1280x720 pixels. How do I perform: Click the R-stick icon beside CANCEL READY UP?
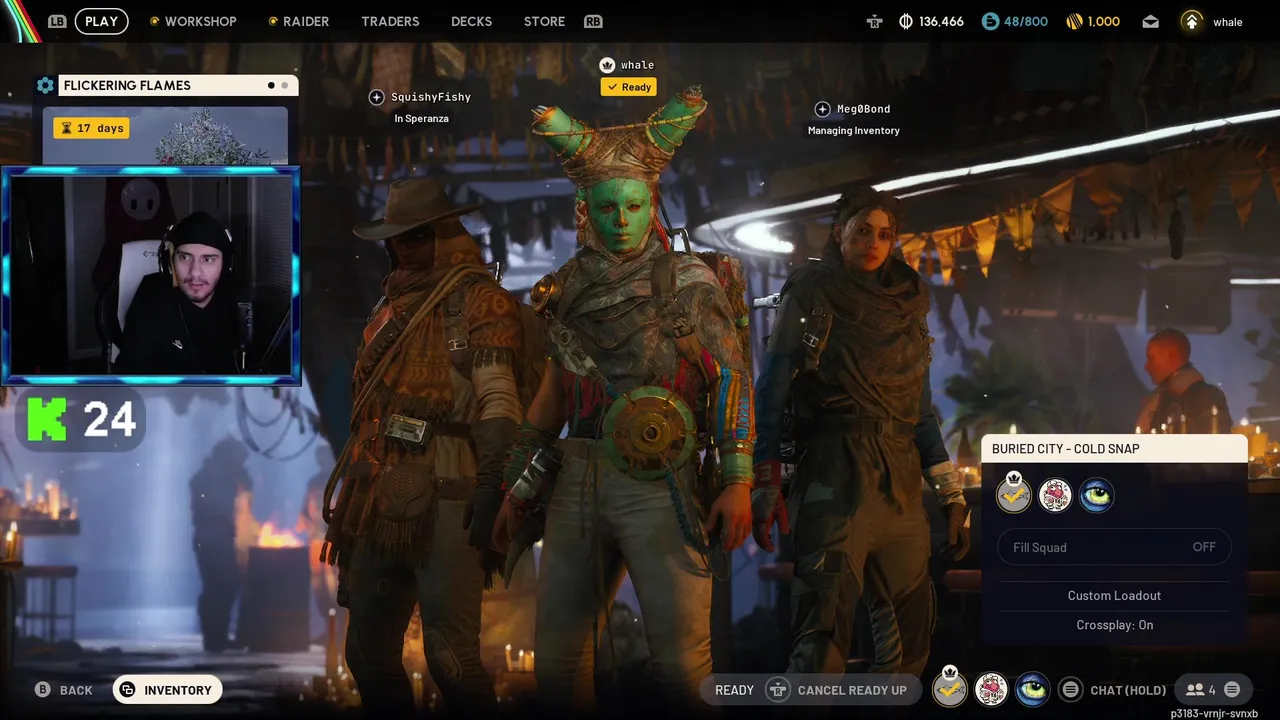[x=777, y=690]
